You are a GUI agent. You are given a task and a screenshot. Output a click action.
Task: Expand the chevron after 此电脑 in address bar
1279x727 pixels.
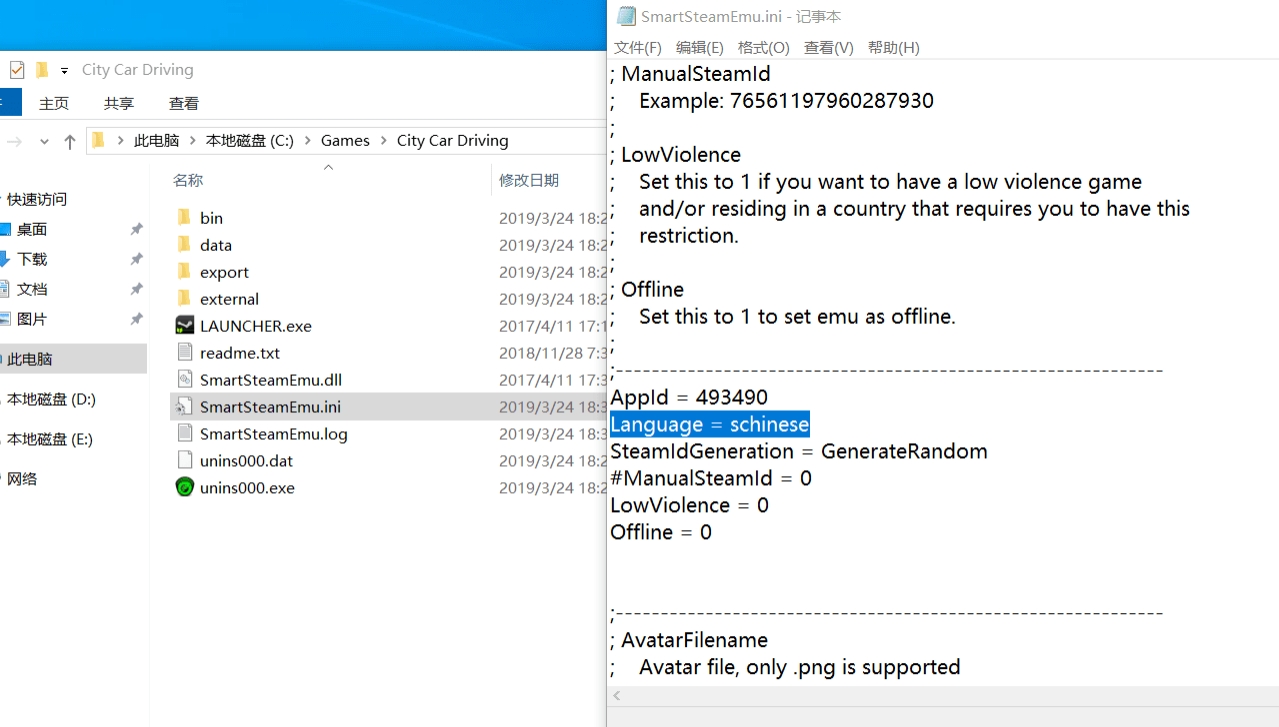point(193,141)
